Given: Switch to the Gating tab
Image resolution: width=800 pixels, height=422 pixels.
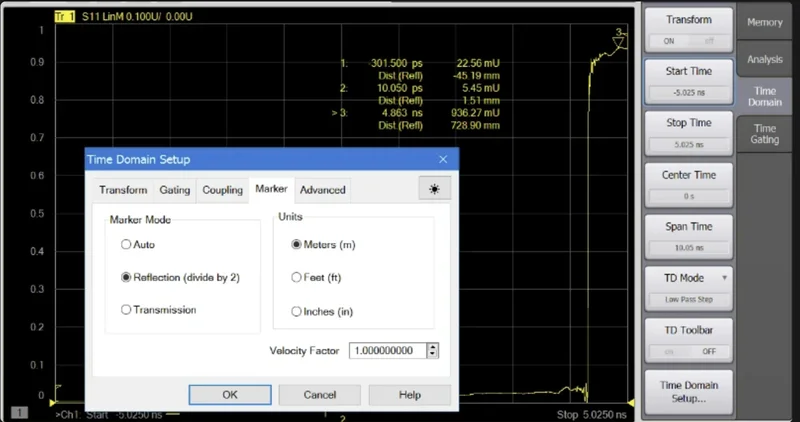Looking at the screenshot, I should (x=174, y=190).
